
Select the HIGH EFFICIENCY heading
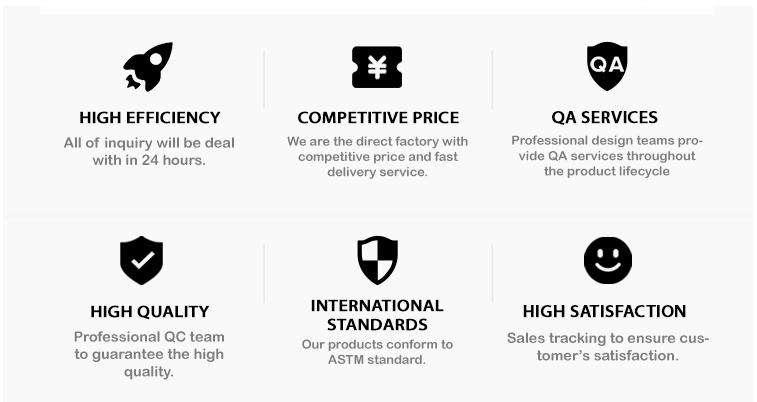tap(150, 118)
